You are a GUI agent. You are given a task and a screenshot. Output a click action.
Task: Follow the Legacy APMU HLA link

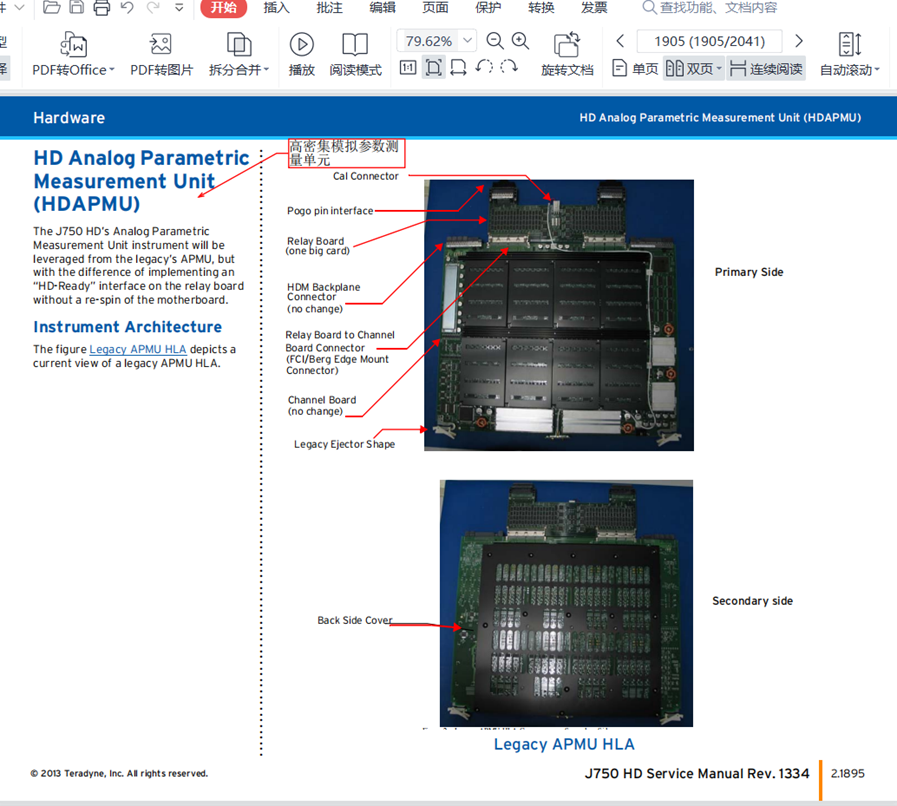pos(137,349)
